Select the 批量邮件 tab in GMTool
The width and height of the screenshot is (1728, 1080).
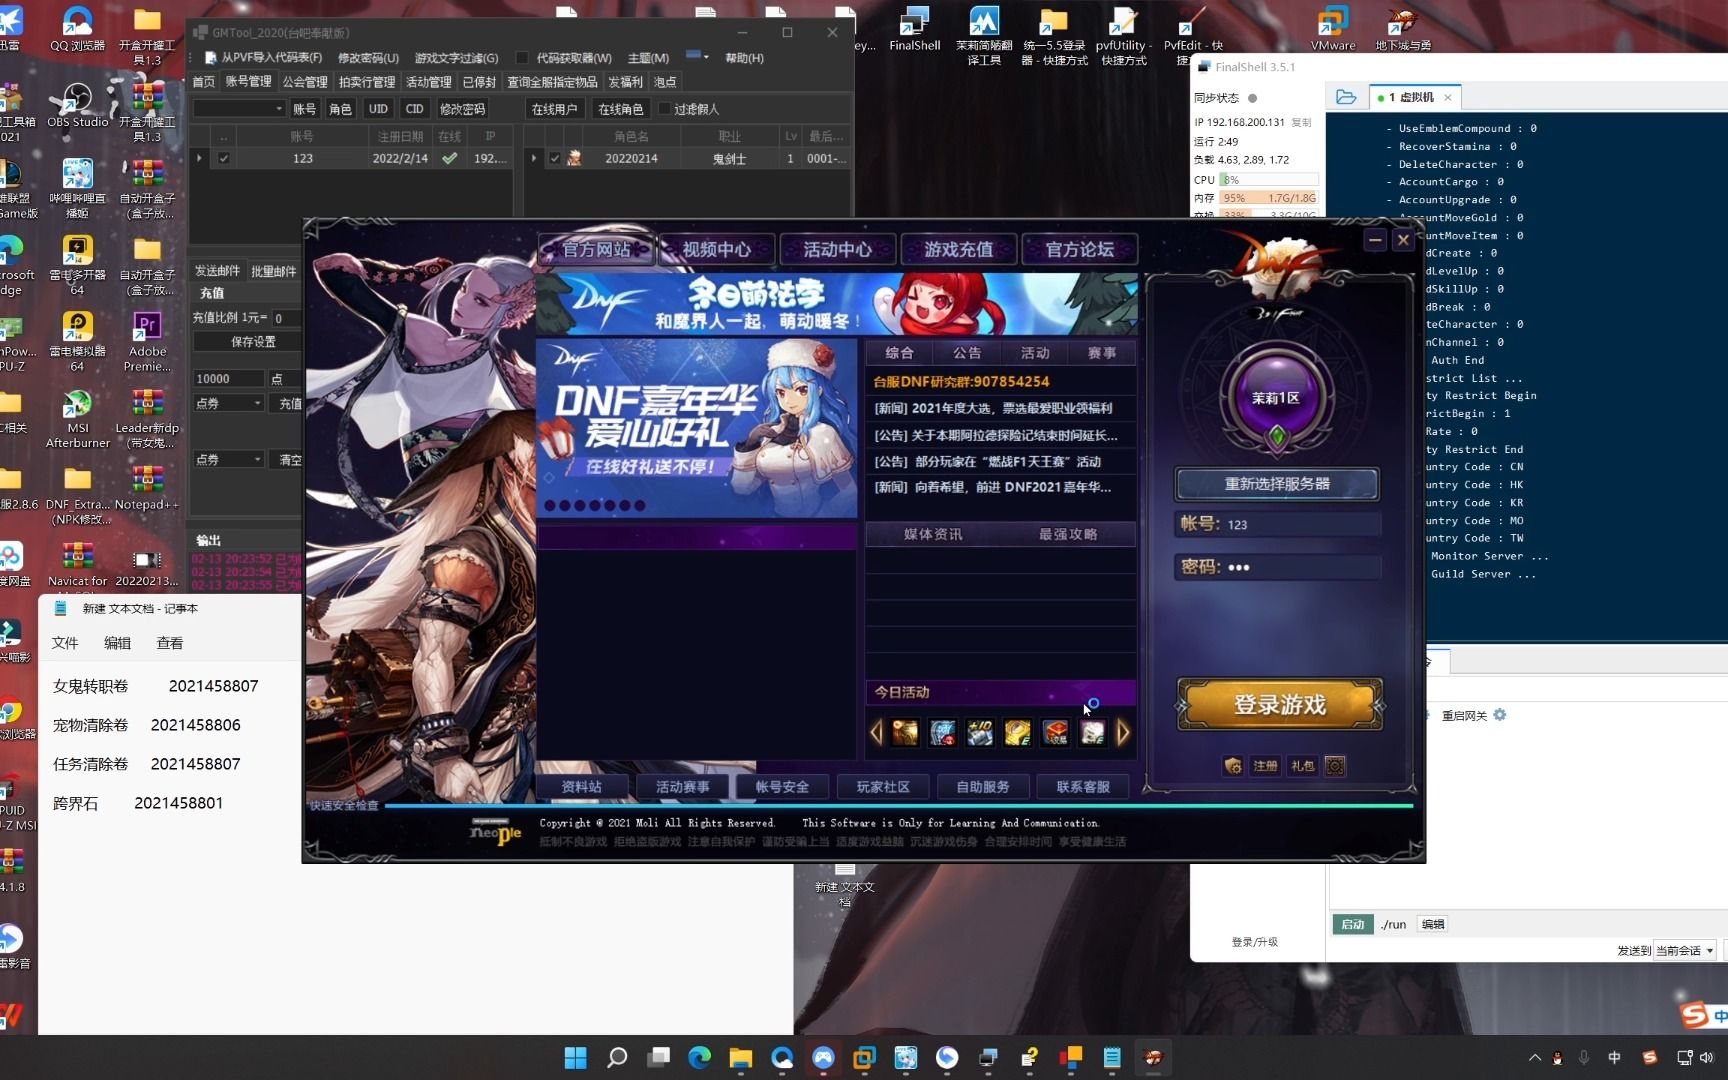[x=273, y=271]
